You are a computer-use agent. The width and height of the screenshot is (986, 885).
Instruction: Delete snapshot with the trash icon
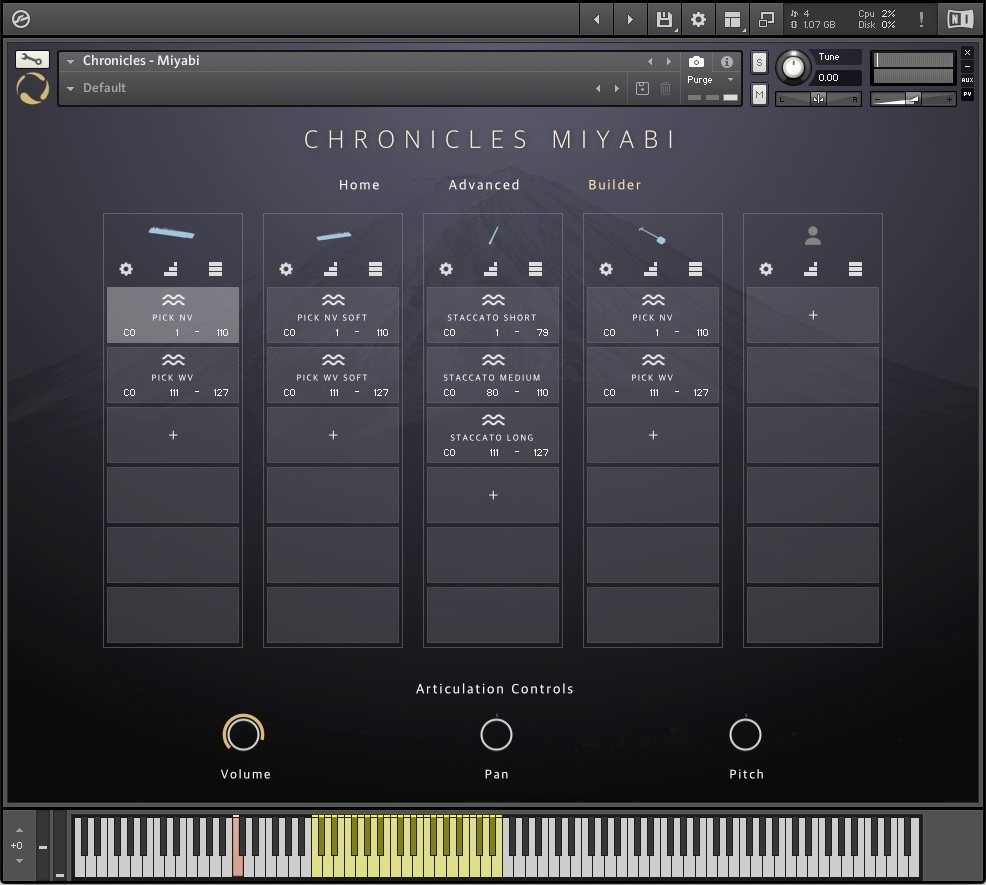[x=665, y=88]
